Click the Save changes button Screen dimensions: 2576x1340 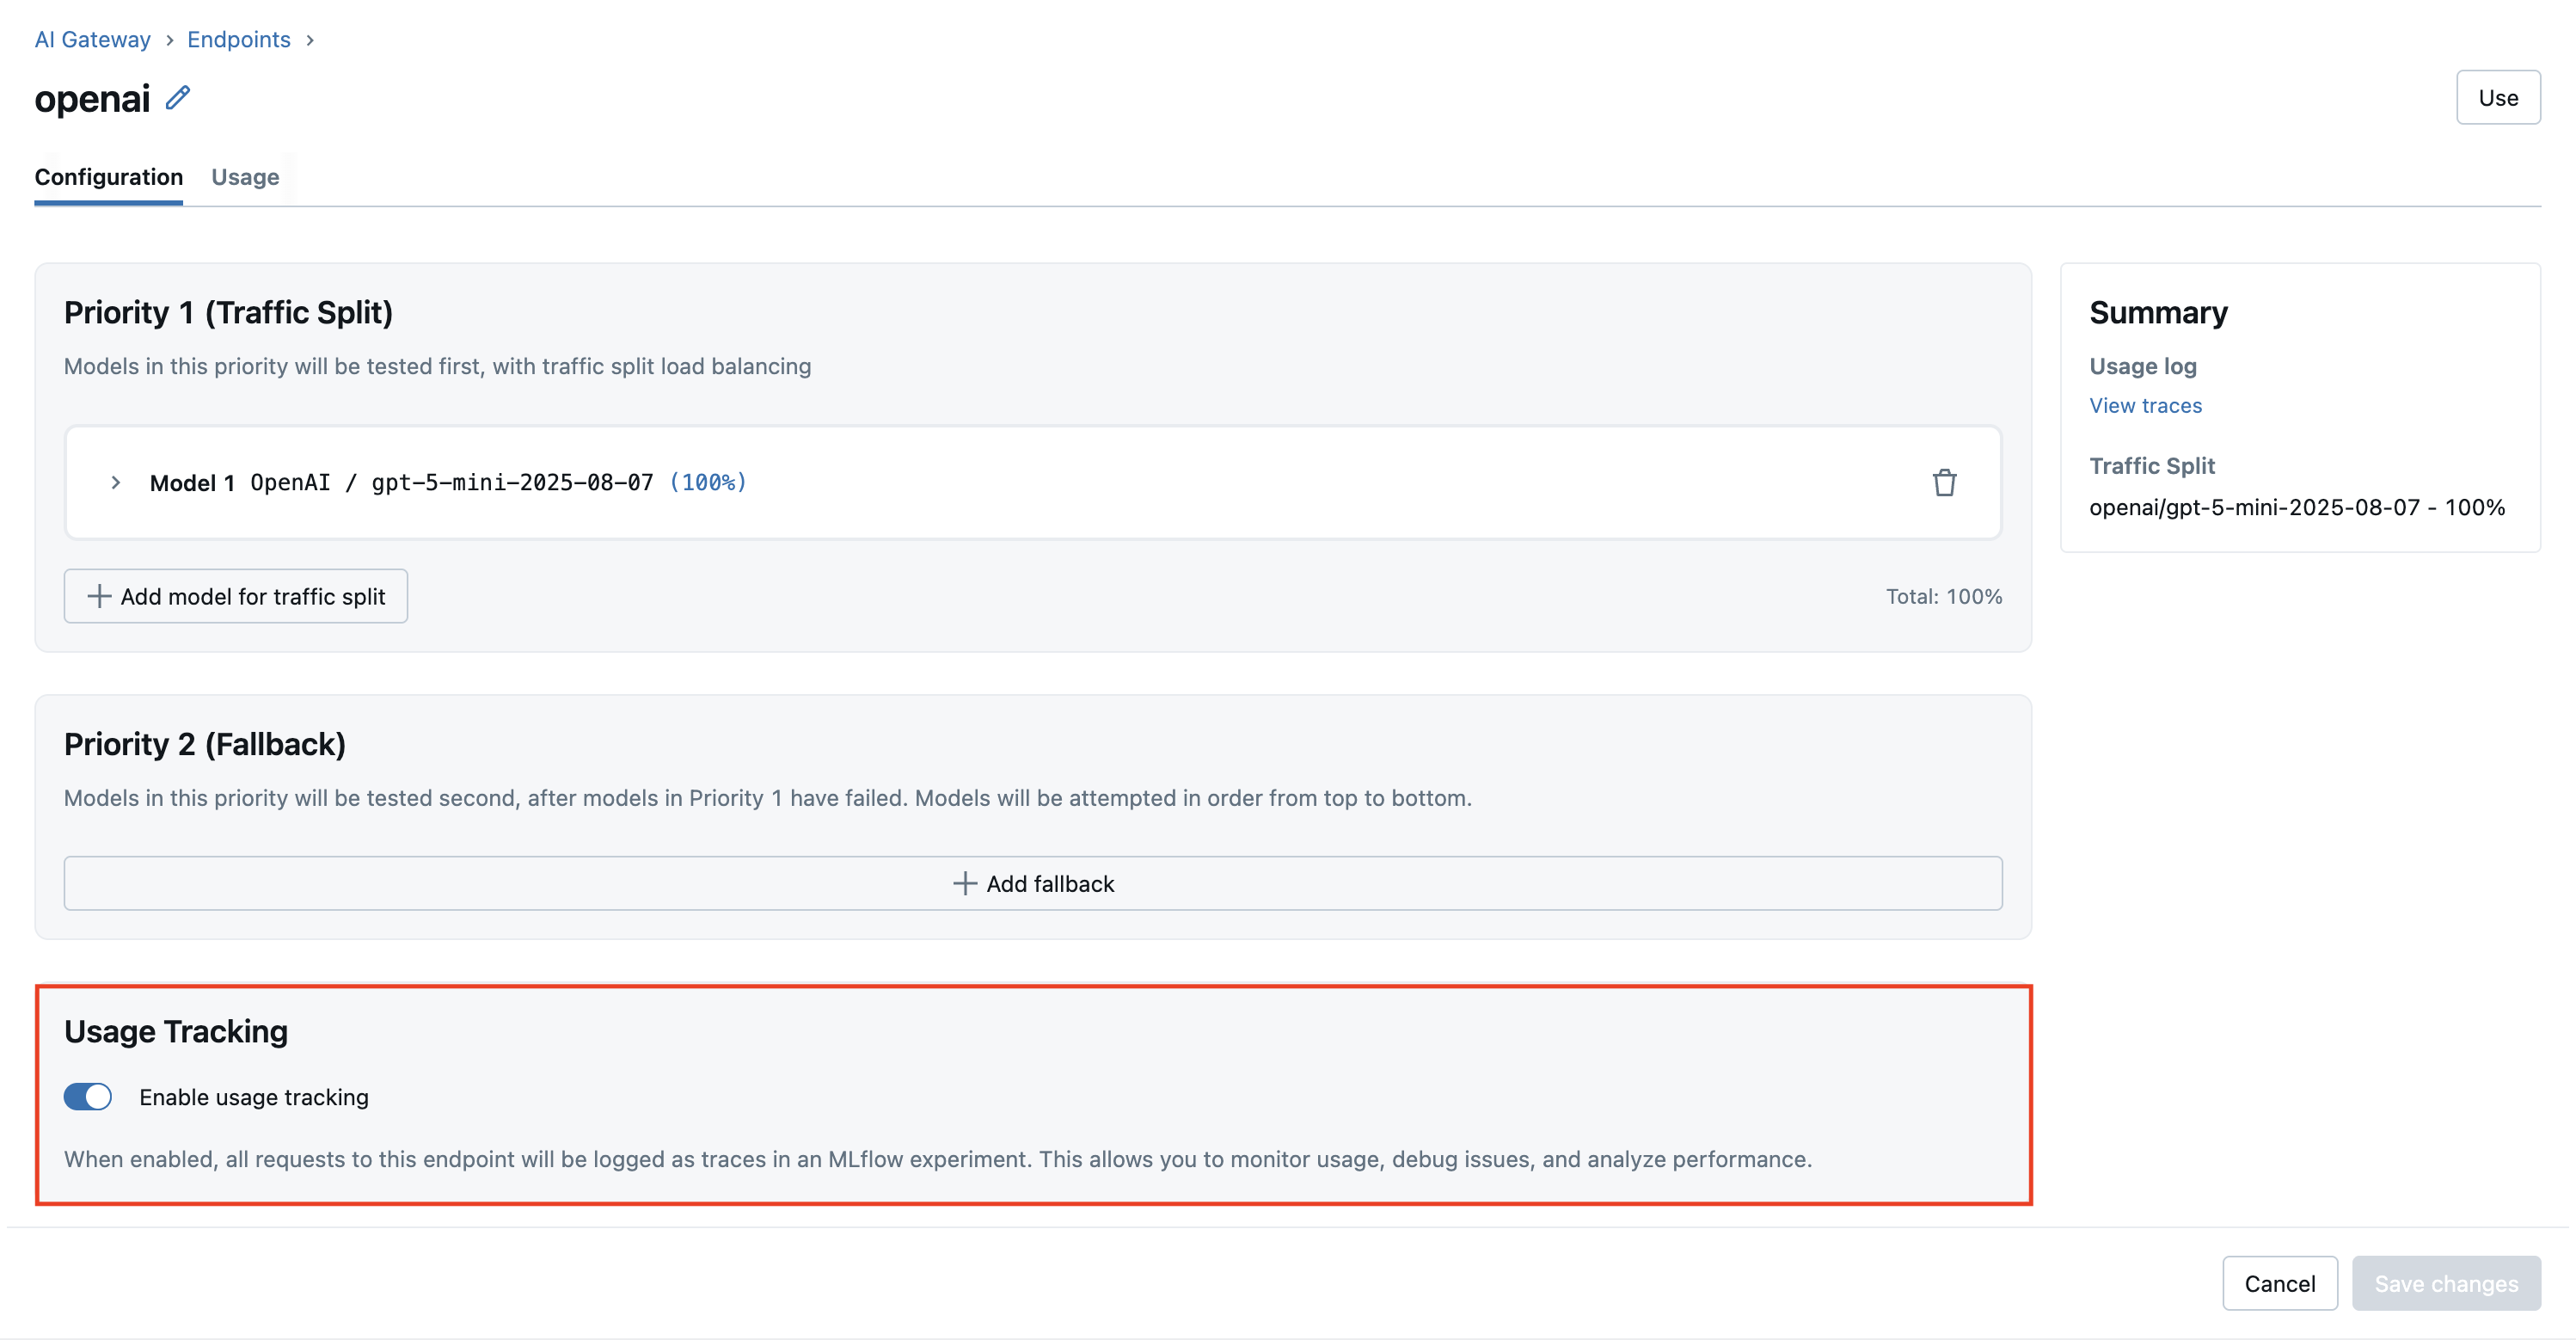[2445, 1283]
